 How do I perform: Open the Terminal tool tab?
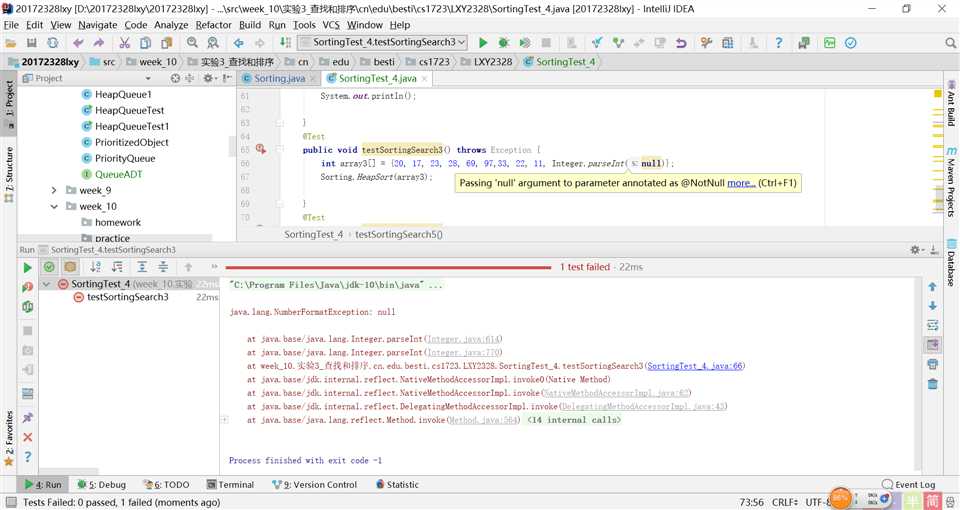coord(230,484)
